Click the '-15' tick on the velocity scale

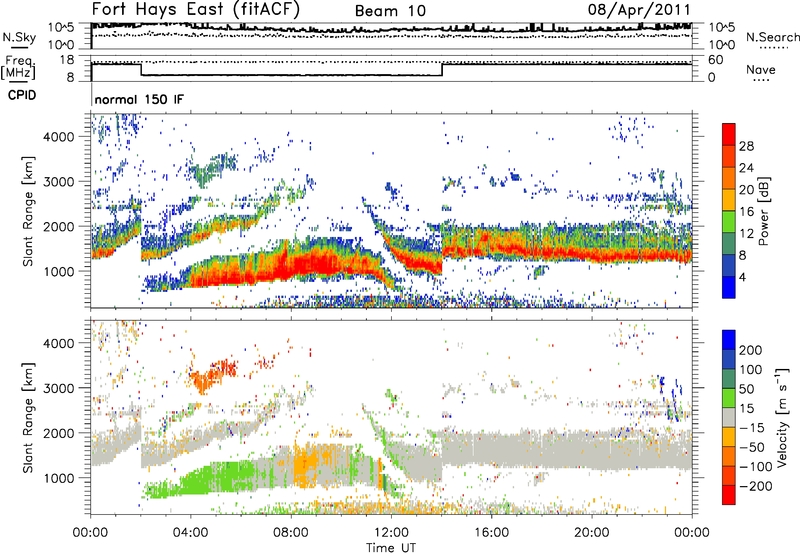[x=753, y=427]
